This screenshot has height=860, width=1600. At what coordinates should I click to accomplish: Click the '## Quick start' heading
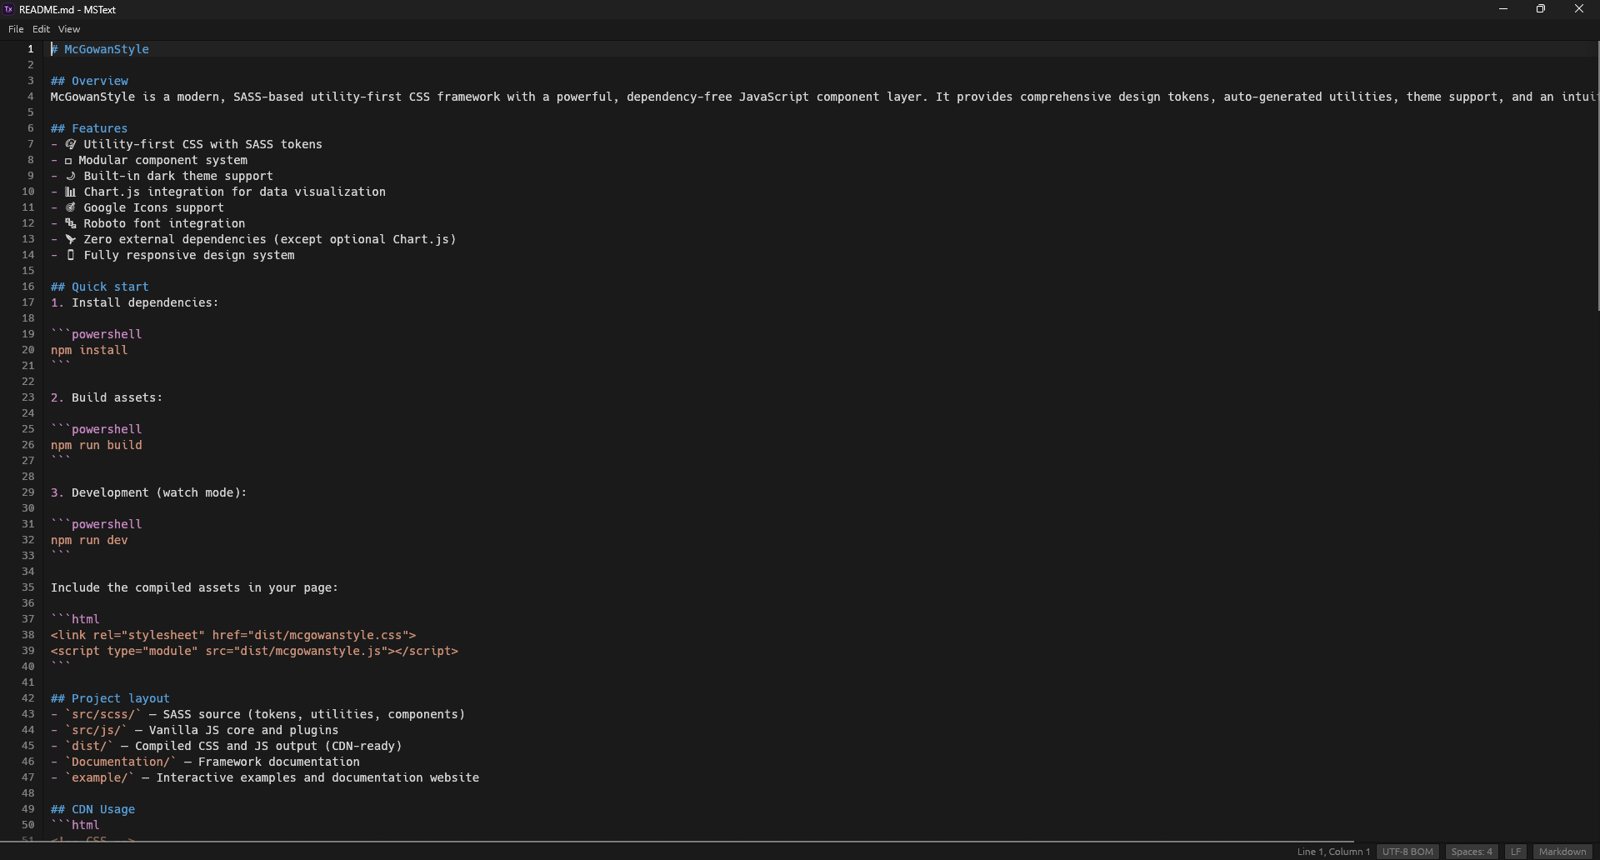click(100, 287)
